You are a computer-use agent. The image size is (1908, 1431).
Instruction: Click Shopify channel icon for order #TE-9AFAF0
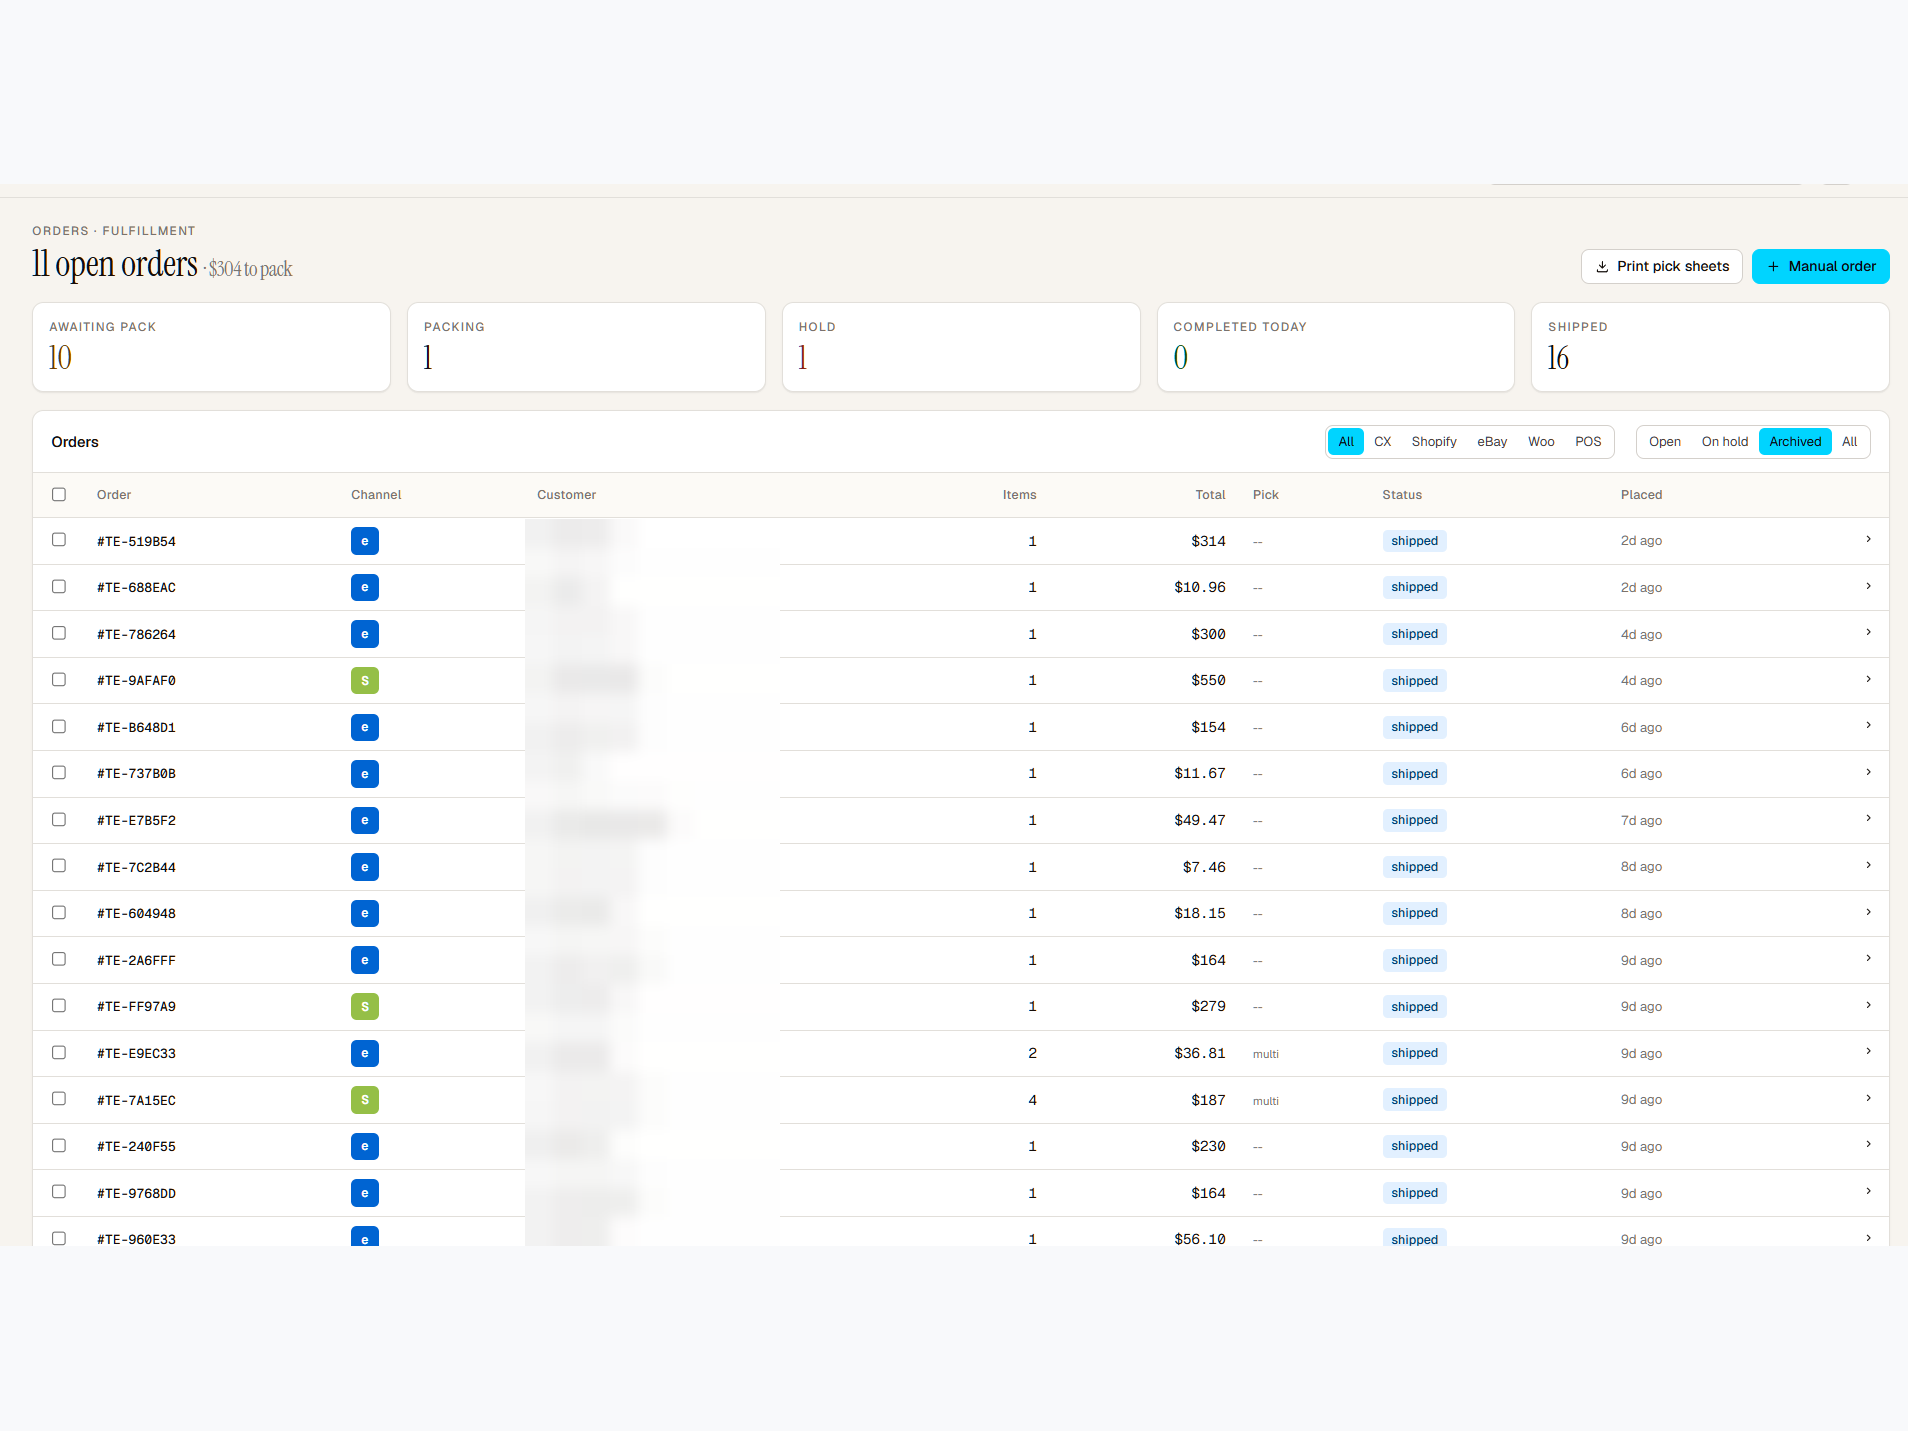365,681
